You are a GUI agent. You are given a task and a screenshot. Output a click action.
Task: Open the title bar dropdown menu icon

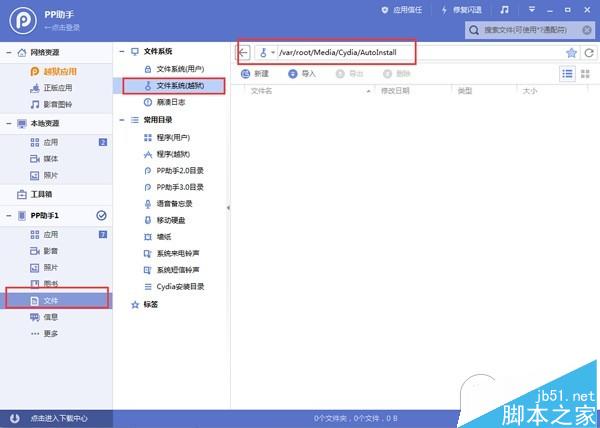(532, 10)
